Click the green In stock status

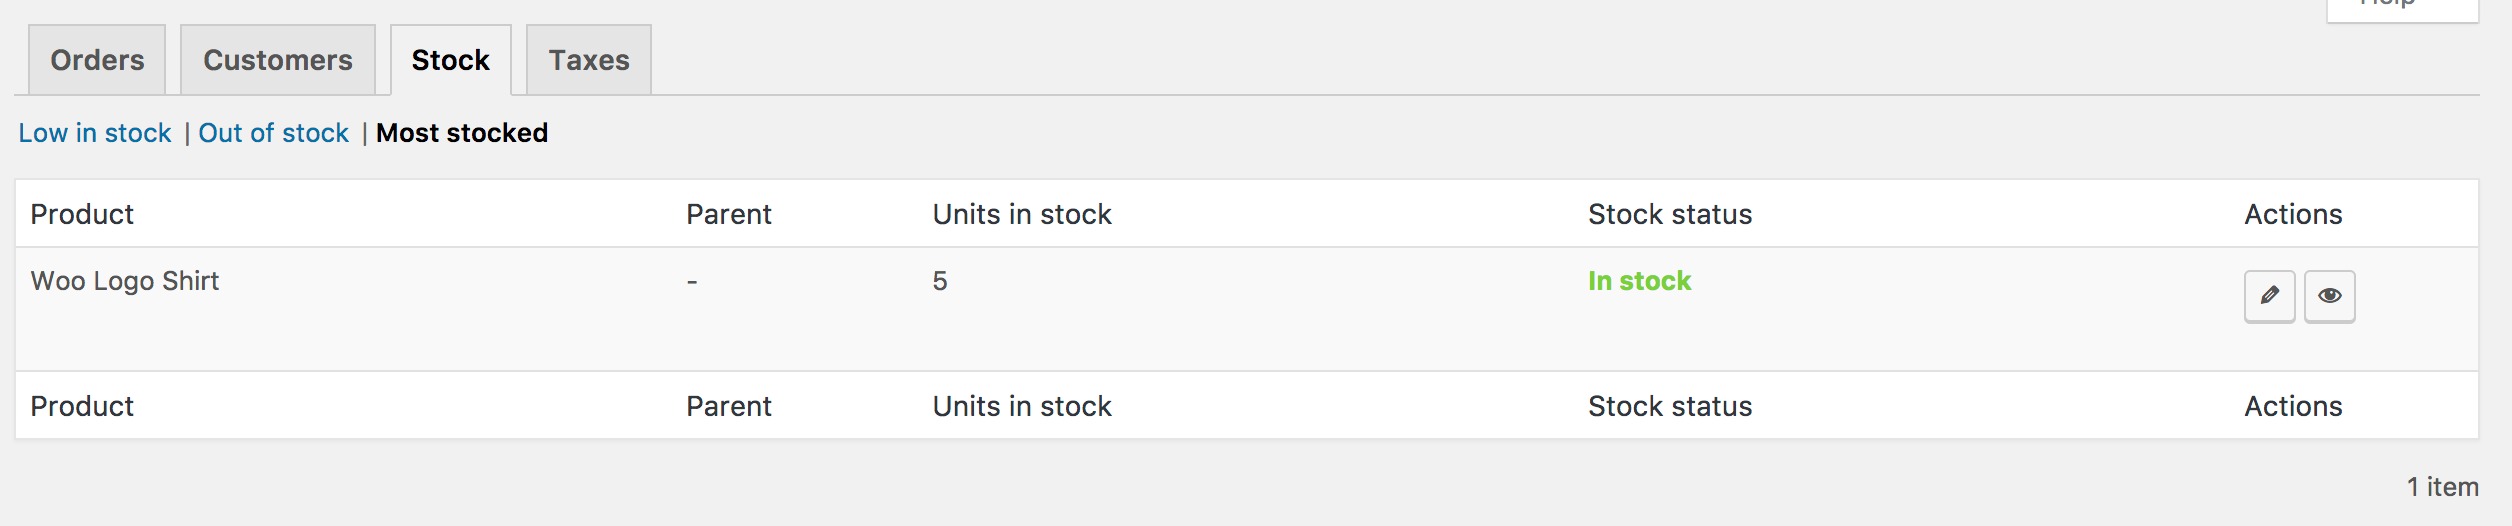[x=1639, y=281]
